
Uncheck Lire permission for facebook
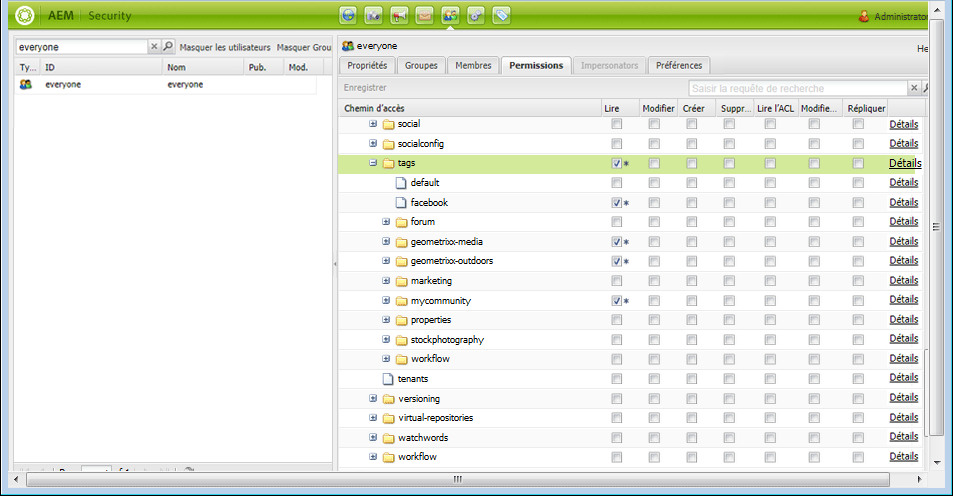(x=616, y=202)
